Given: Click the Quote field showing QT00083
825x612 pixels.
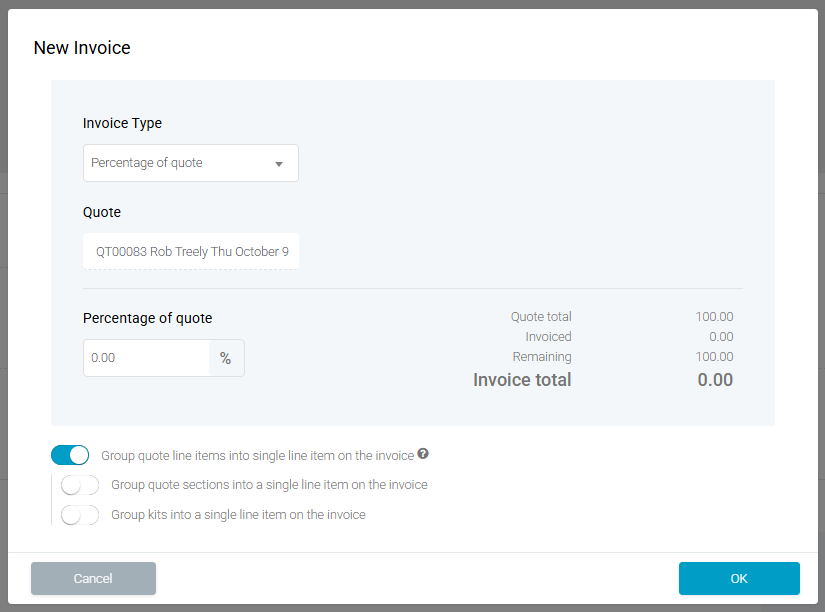Looking at the screenshot, I should coord(191,252).
